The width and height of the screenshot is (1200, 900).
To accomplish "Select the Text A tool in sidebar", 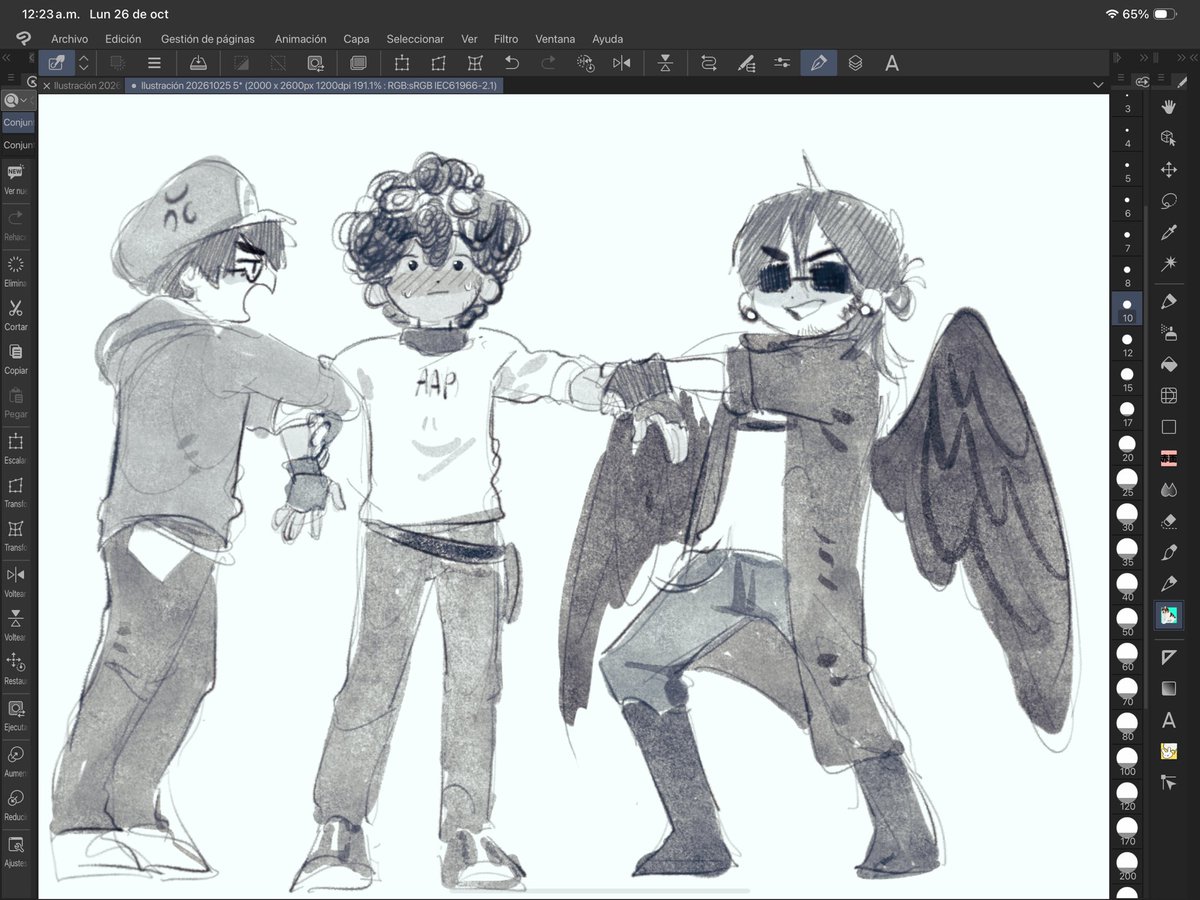I will tap(1168, 720).
